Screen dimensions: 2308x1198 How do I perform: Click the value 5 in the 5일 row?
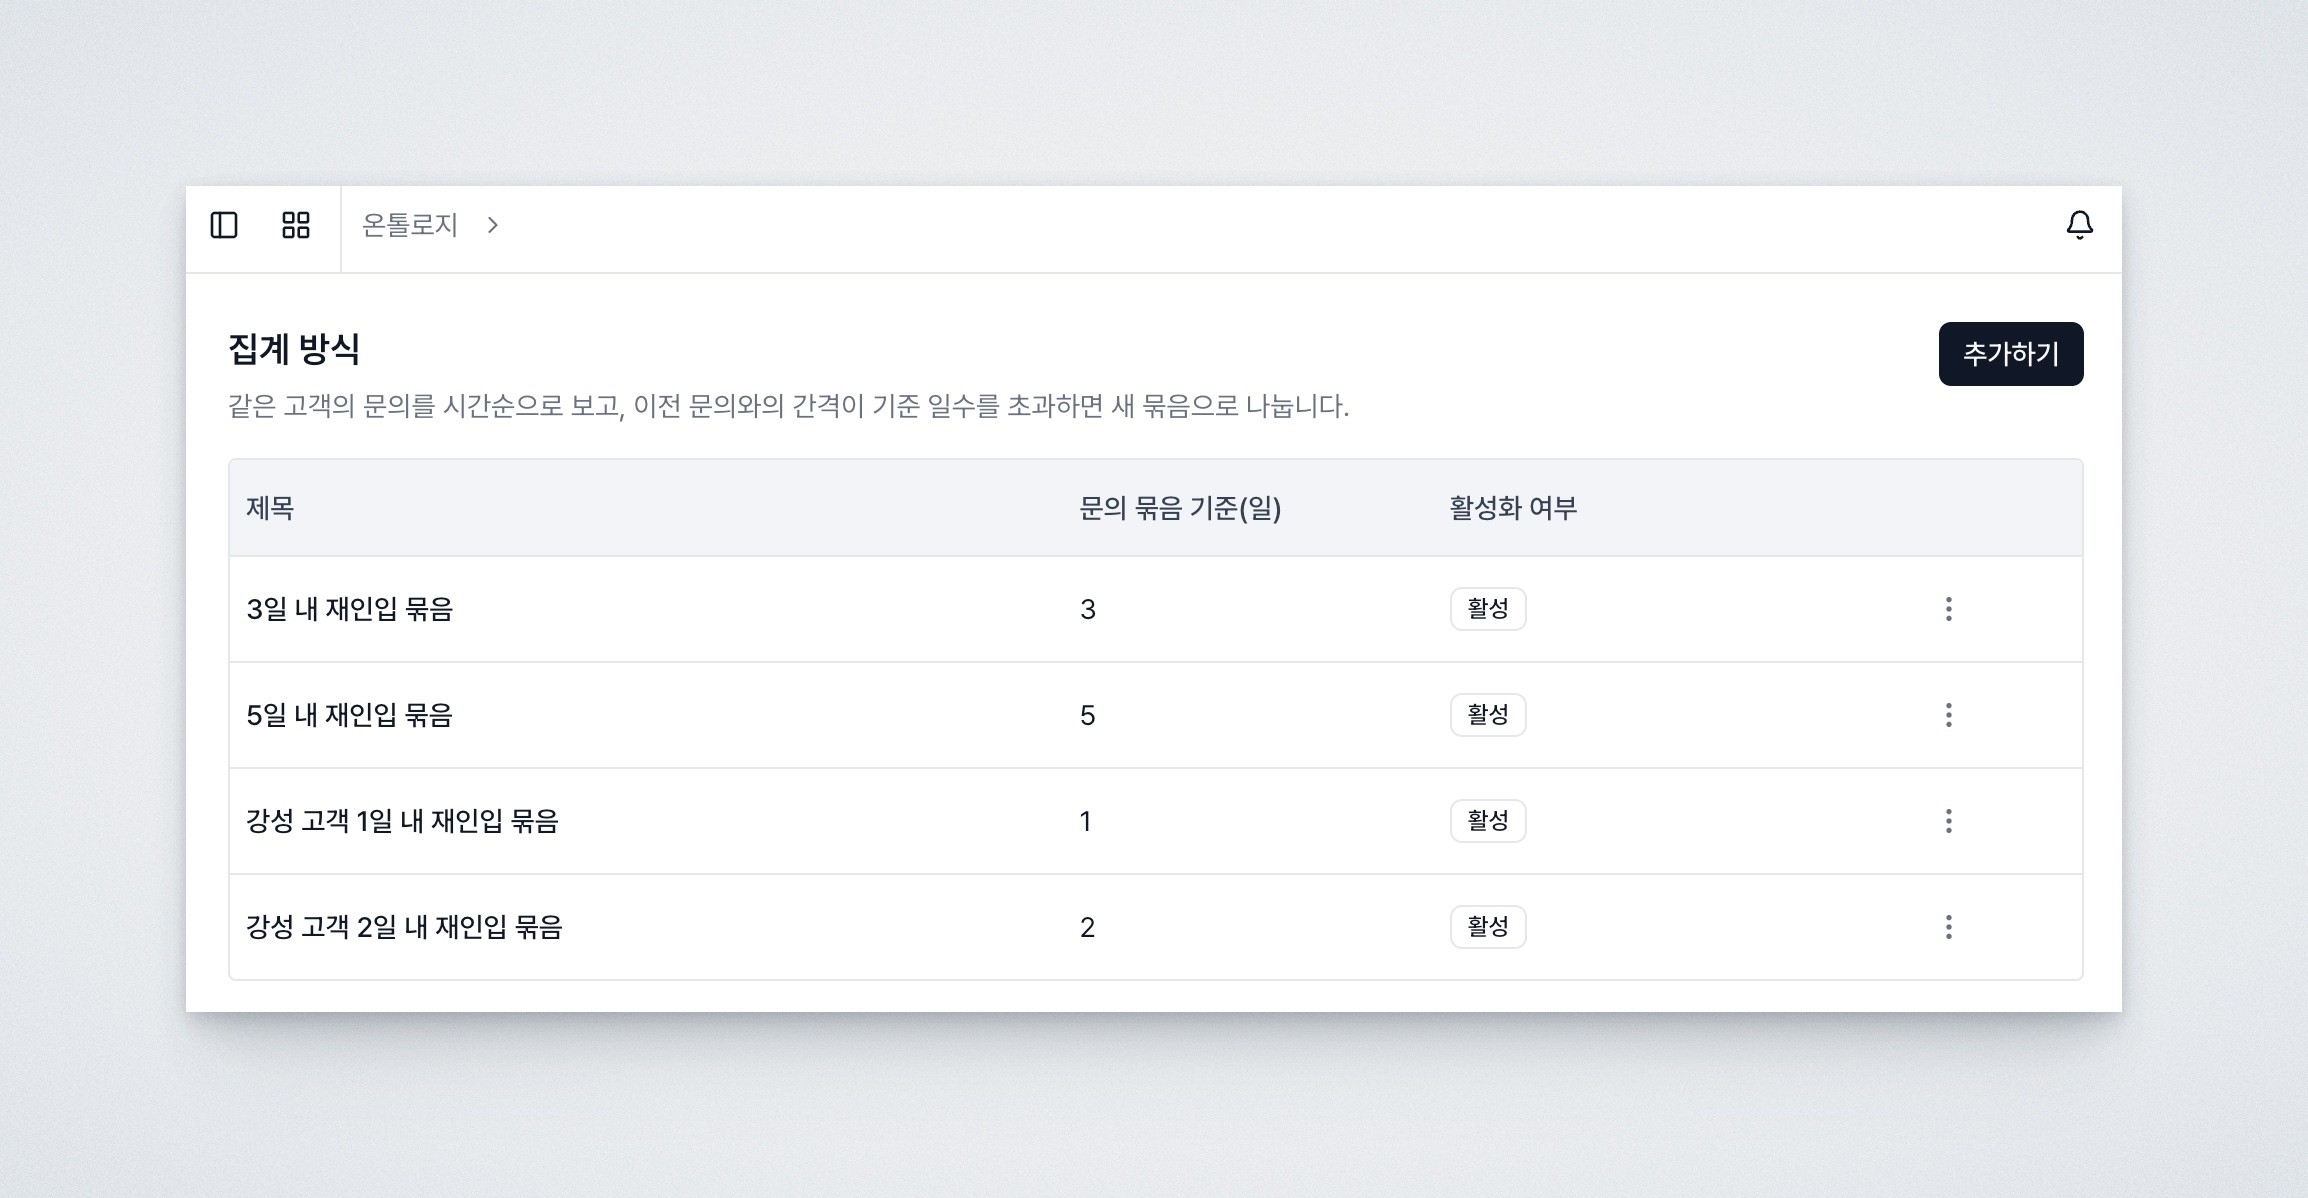click(x=1089, y=714)
